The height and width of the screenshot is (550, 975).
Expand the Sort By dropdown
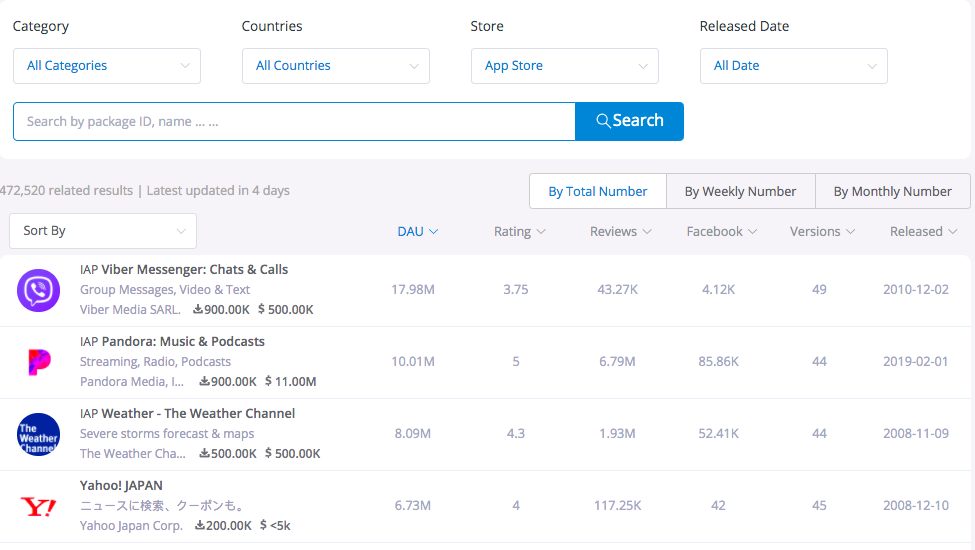(x=103, y=231)
